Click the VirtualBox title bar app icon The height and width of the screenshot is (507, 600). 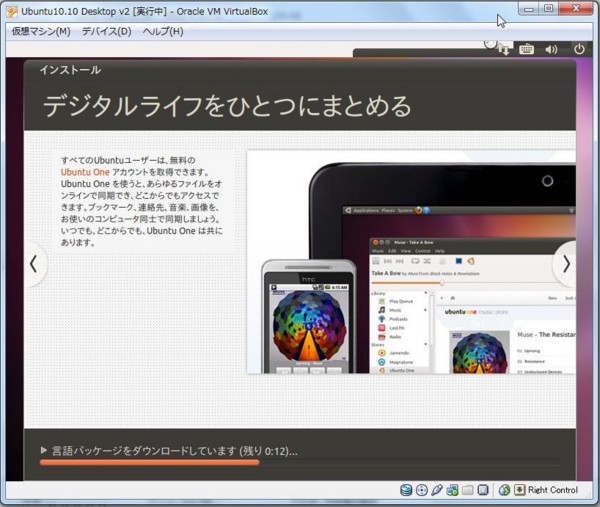tap(12, 12)
